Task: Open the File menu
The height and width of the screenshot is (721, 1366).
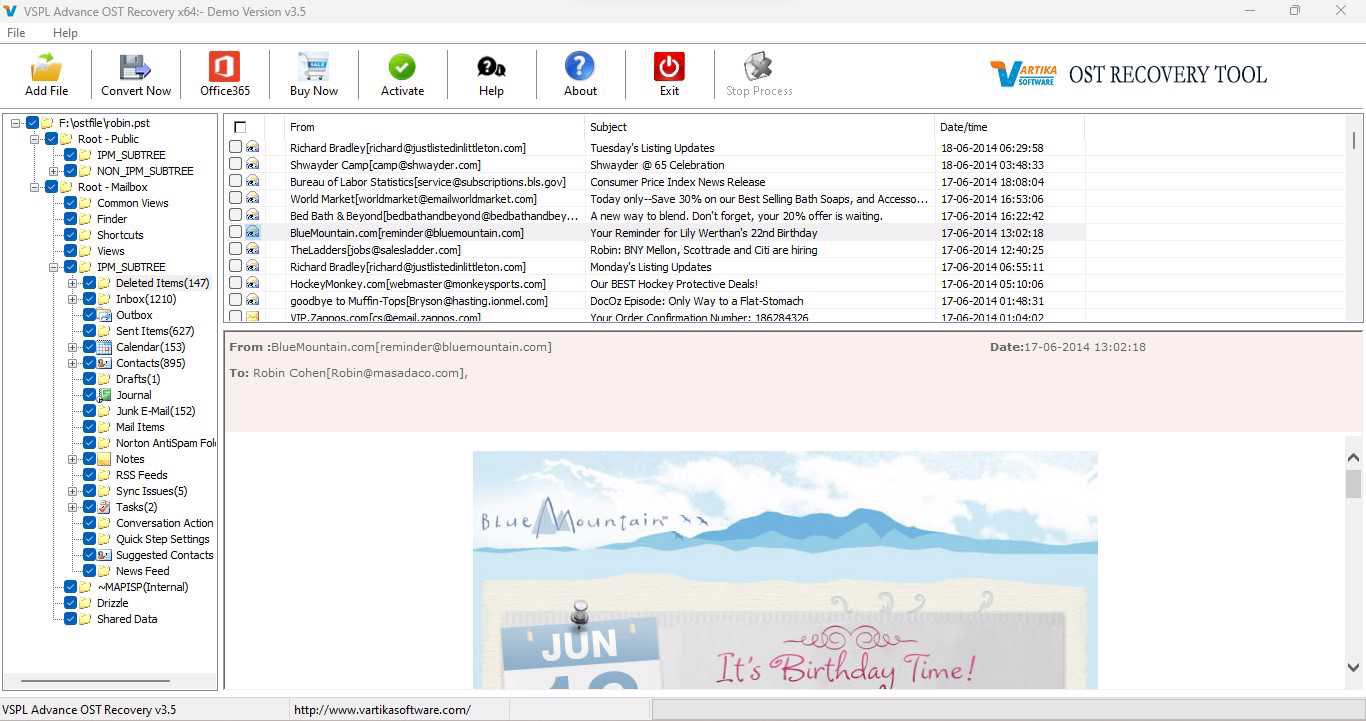Action: click(x=16, y=33)
